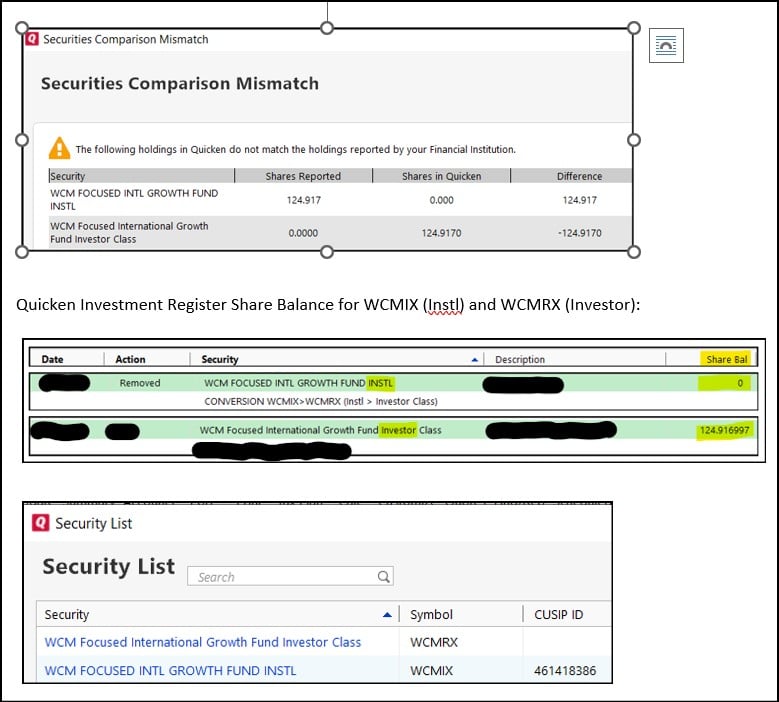Click the right-middle image resize handle
The width and height of the screenshot is (779, 702).
click(x=633, y=140)
